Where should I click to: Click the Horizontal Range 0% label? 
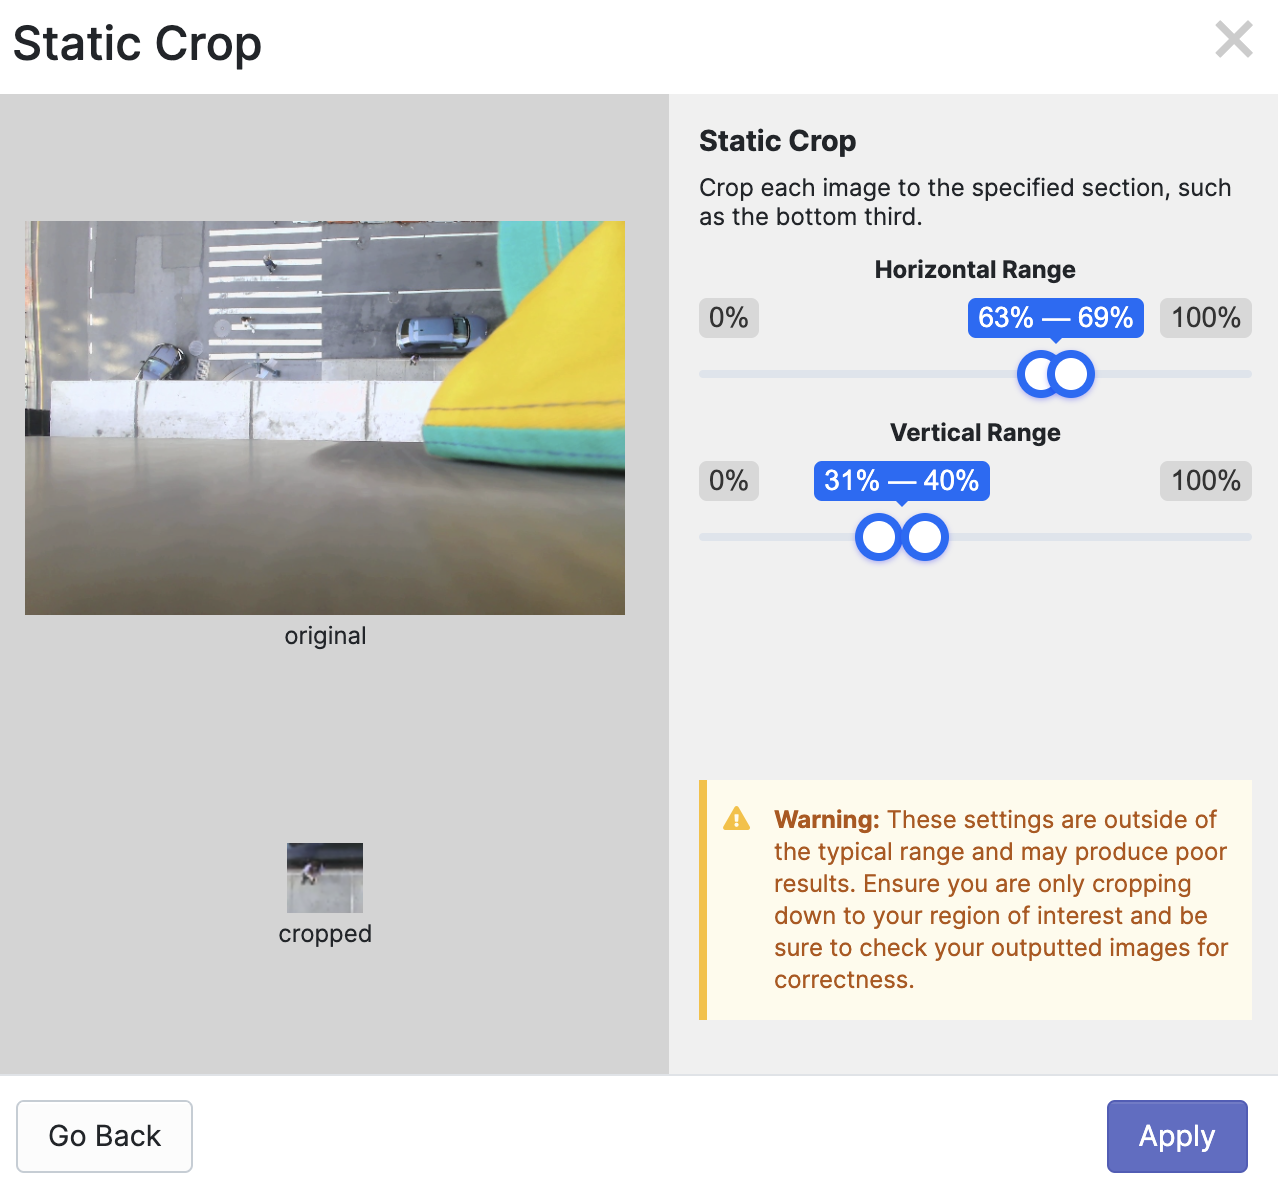coord(728,318)
